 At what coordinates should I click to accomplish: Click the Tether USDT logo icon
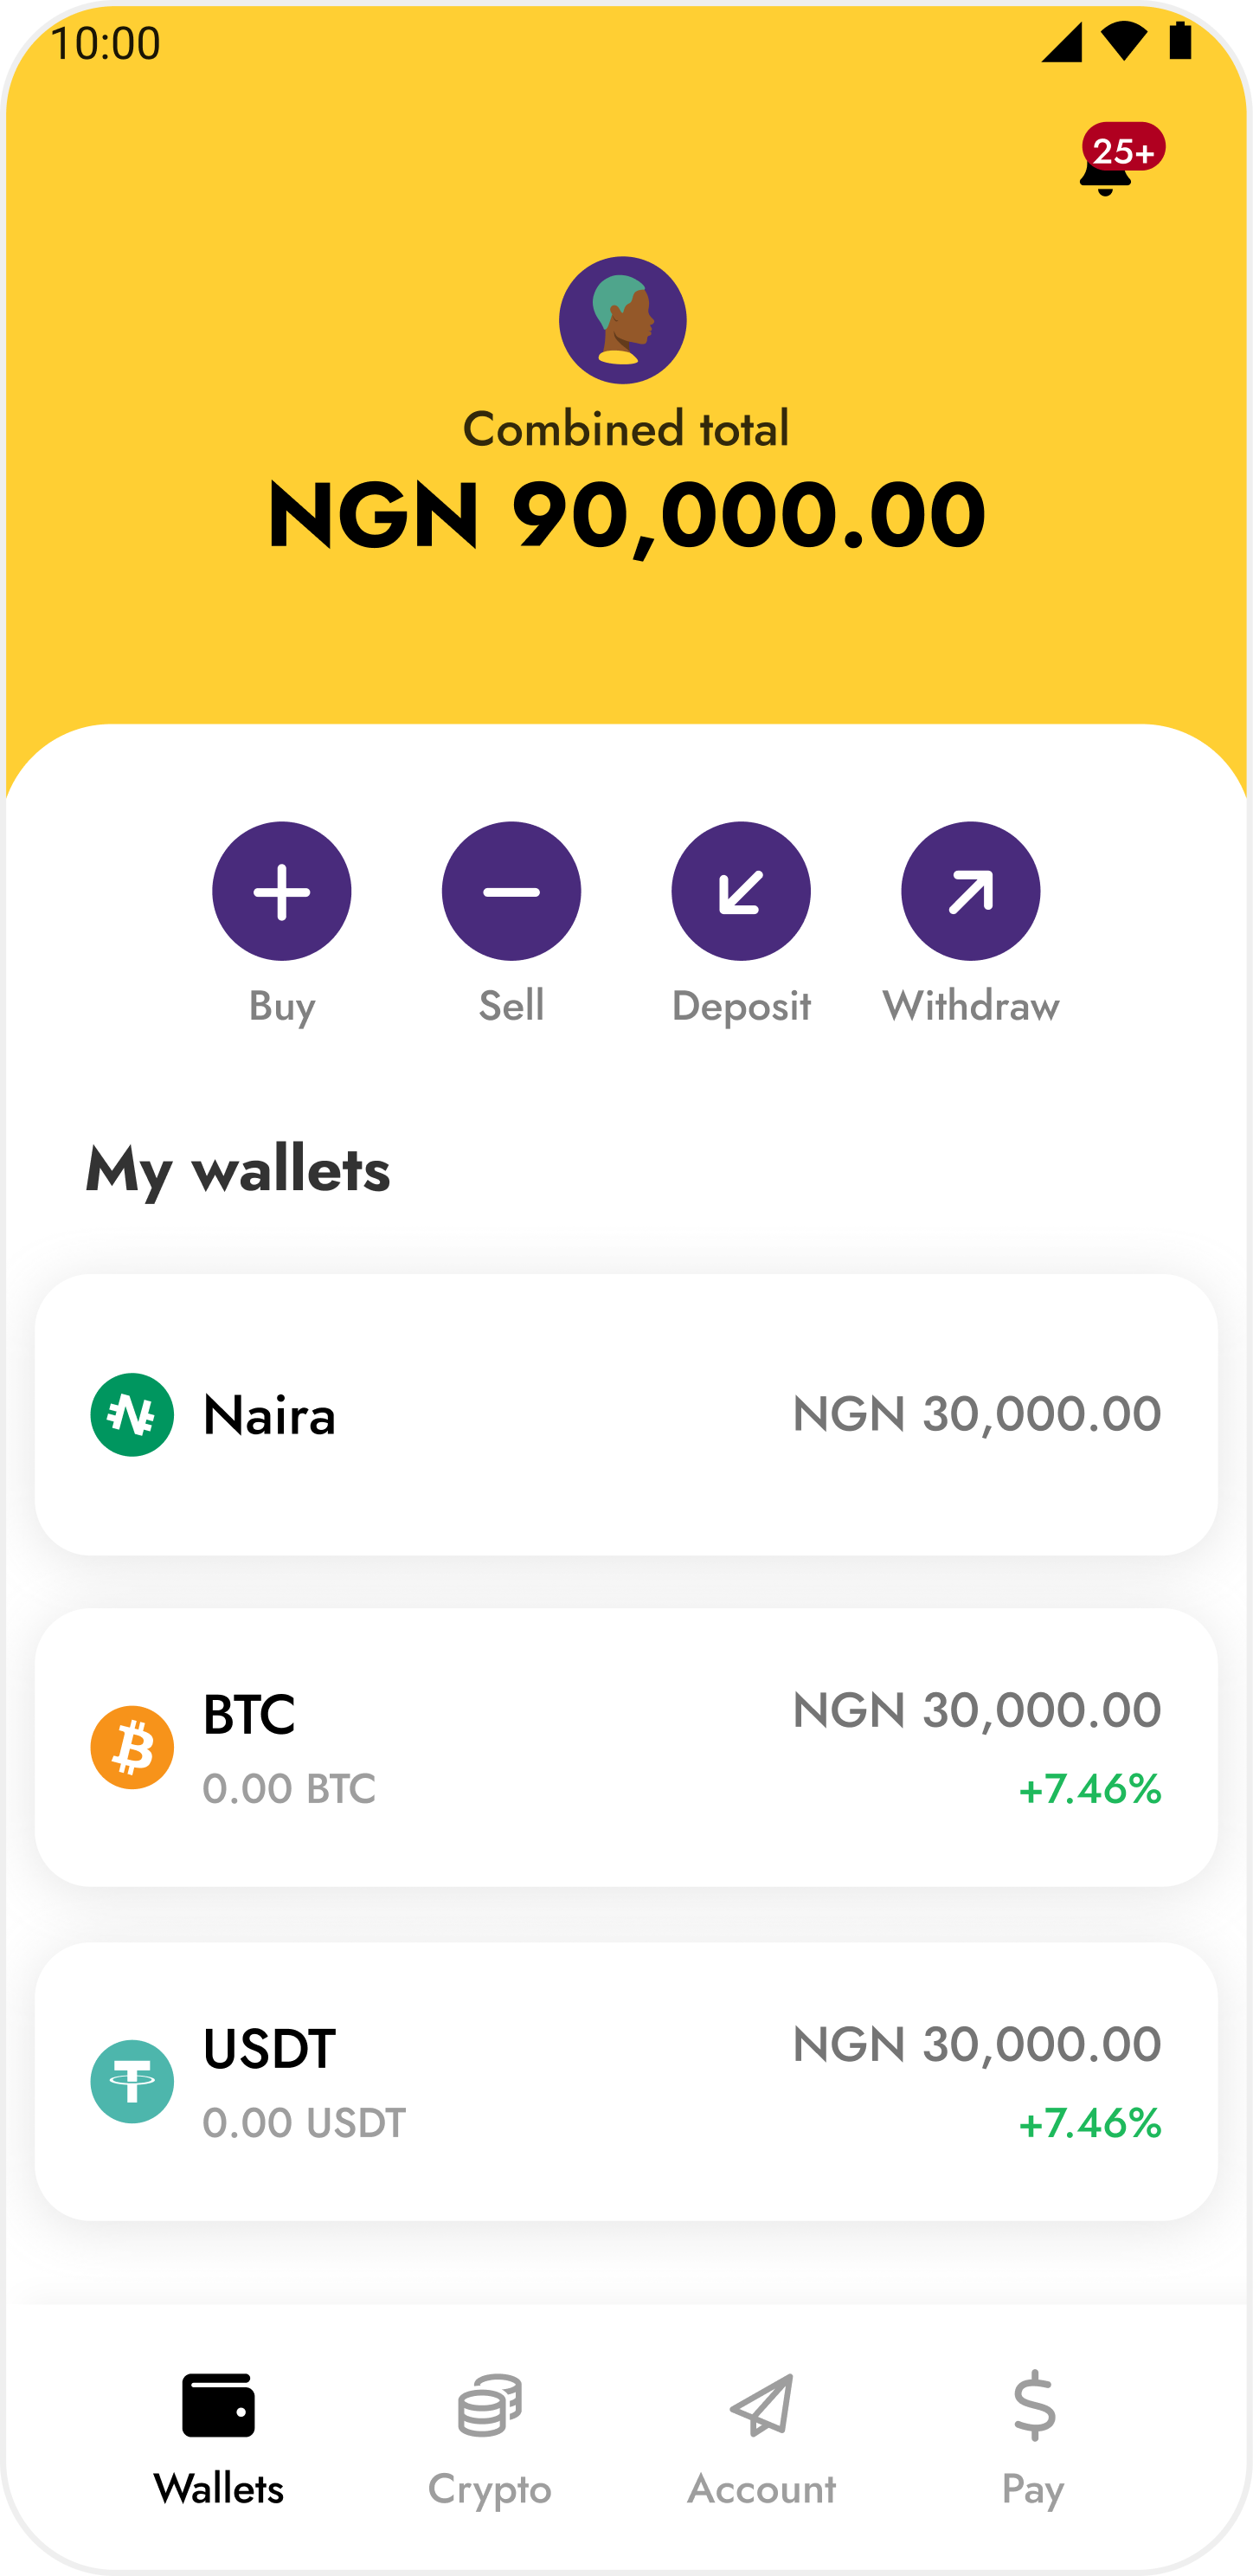[132, 2082]
